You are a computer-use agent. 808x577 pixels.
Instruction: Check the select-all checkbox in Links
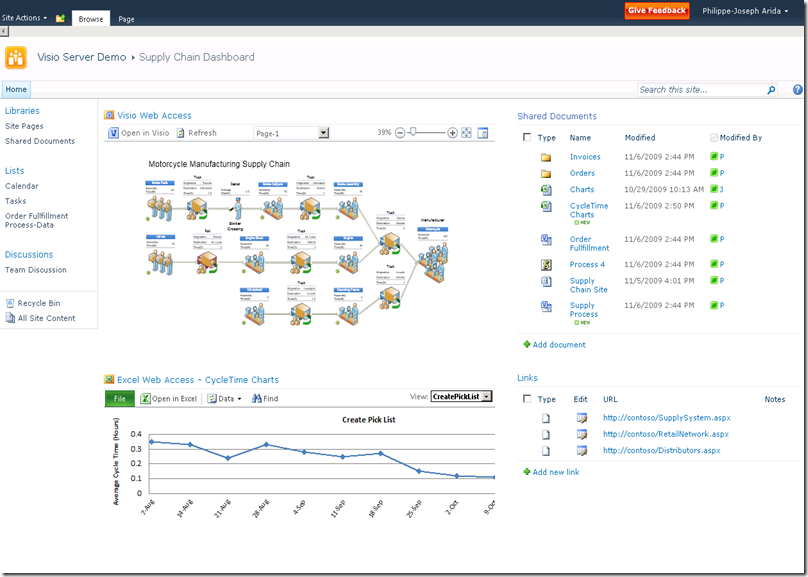tap(527, 399)
